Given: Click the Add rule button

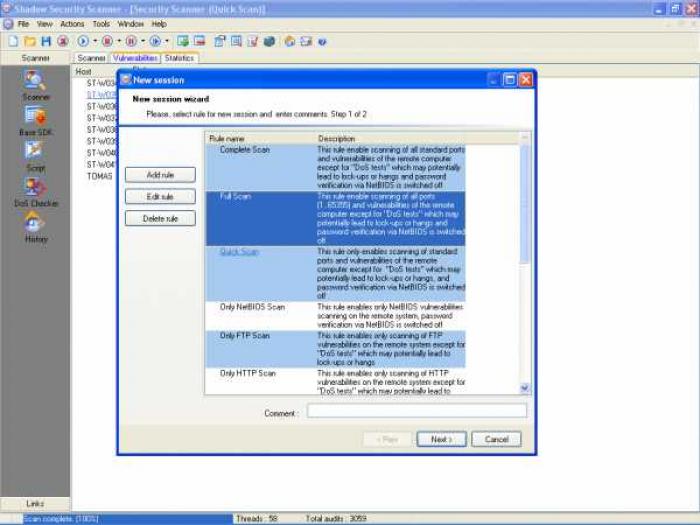Looking at the screenshot, I should pos(160,175).
